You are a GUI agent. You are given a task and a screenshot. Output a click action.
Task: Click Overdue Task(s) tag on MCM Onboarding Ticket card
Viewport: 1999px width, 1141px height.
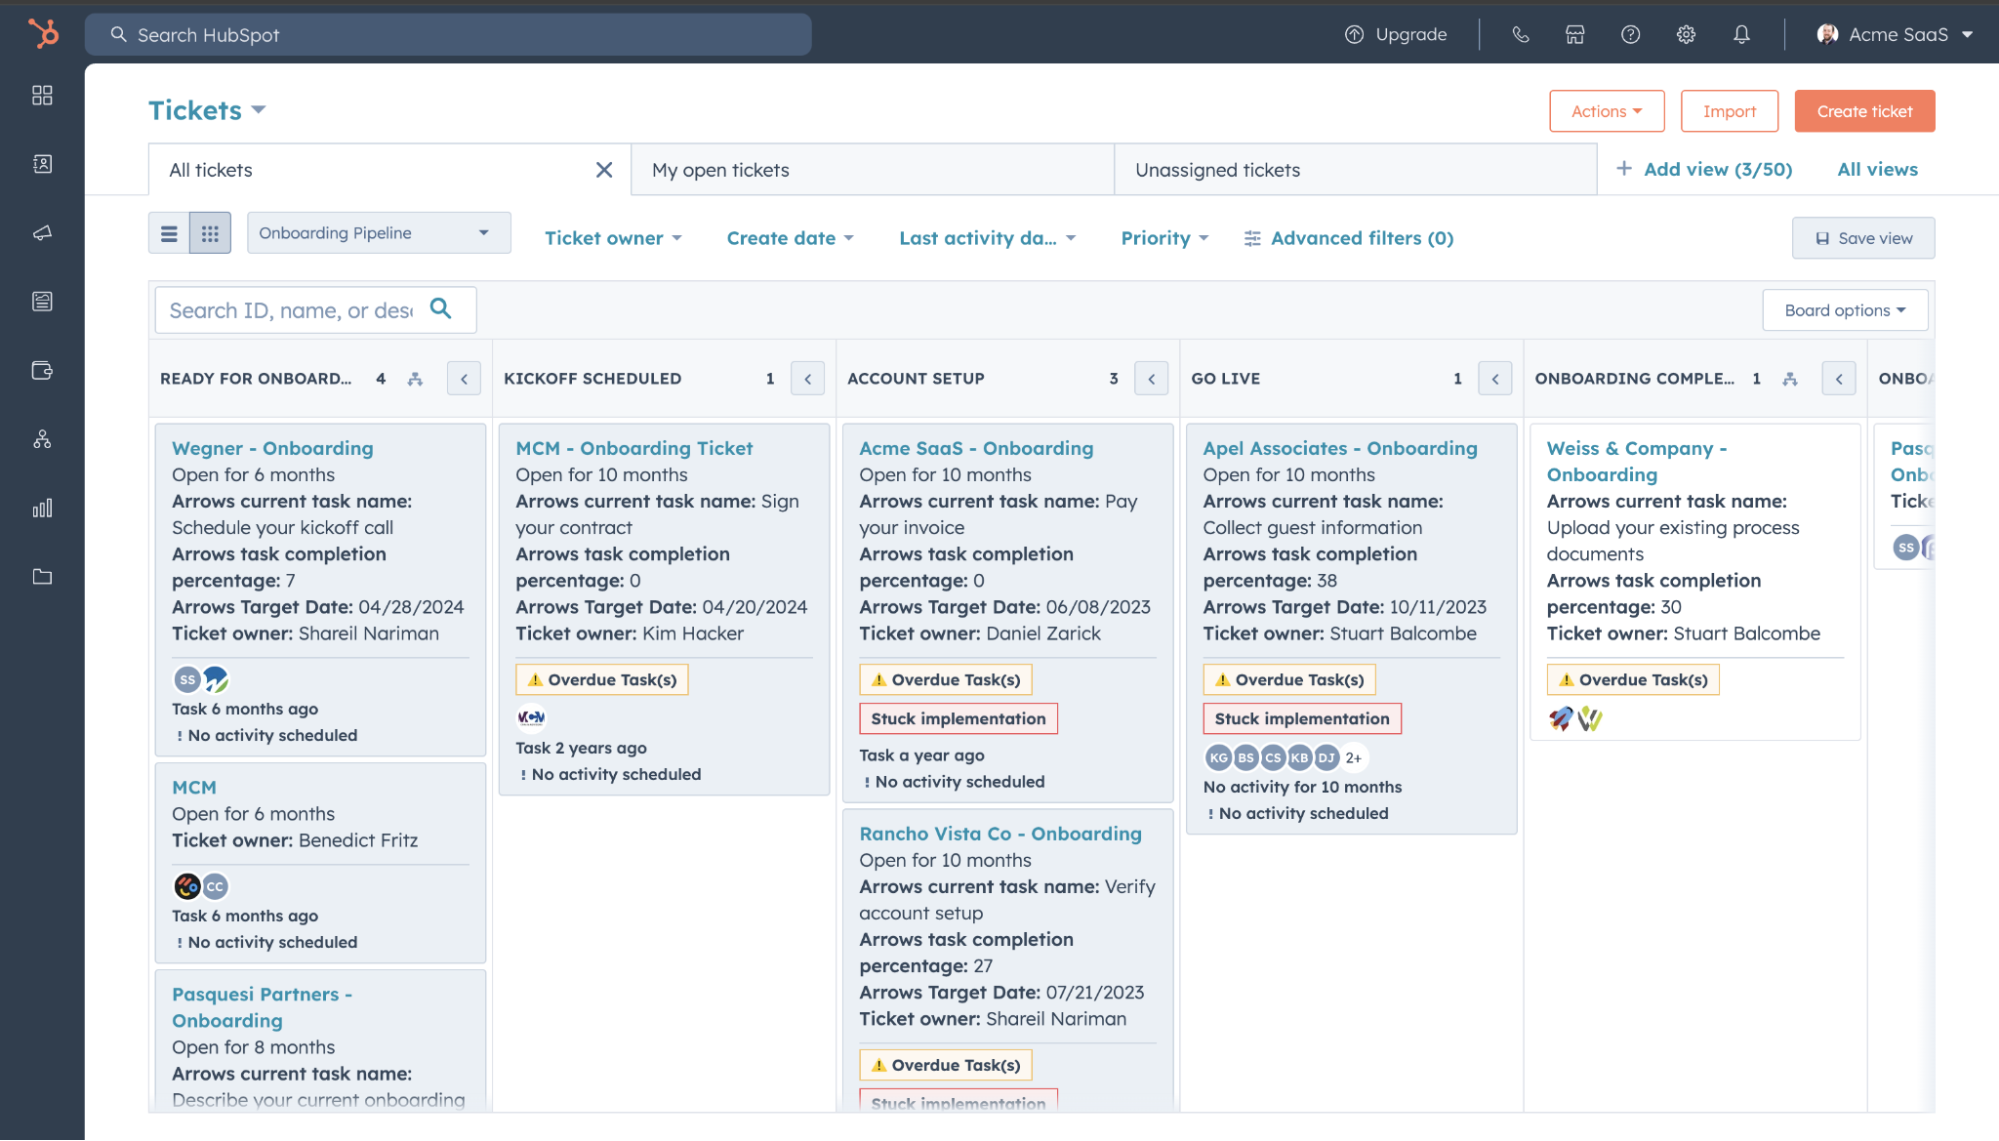tap(602, 680)
